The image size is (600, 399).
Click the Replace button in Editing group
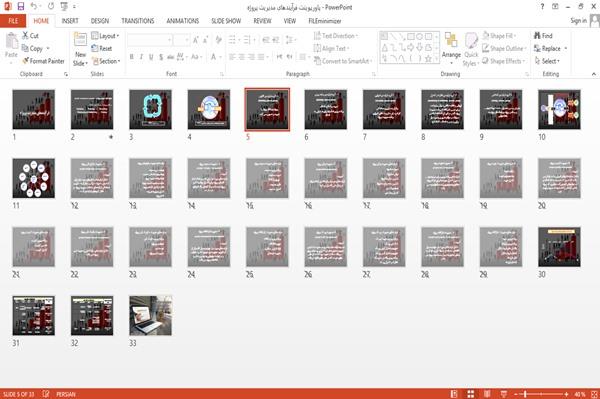click(x=547, y=48)
